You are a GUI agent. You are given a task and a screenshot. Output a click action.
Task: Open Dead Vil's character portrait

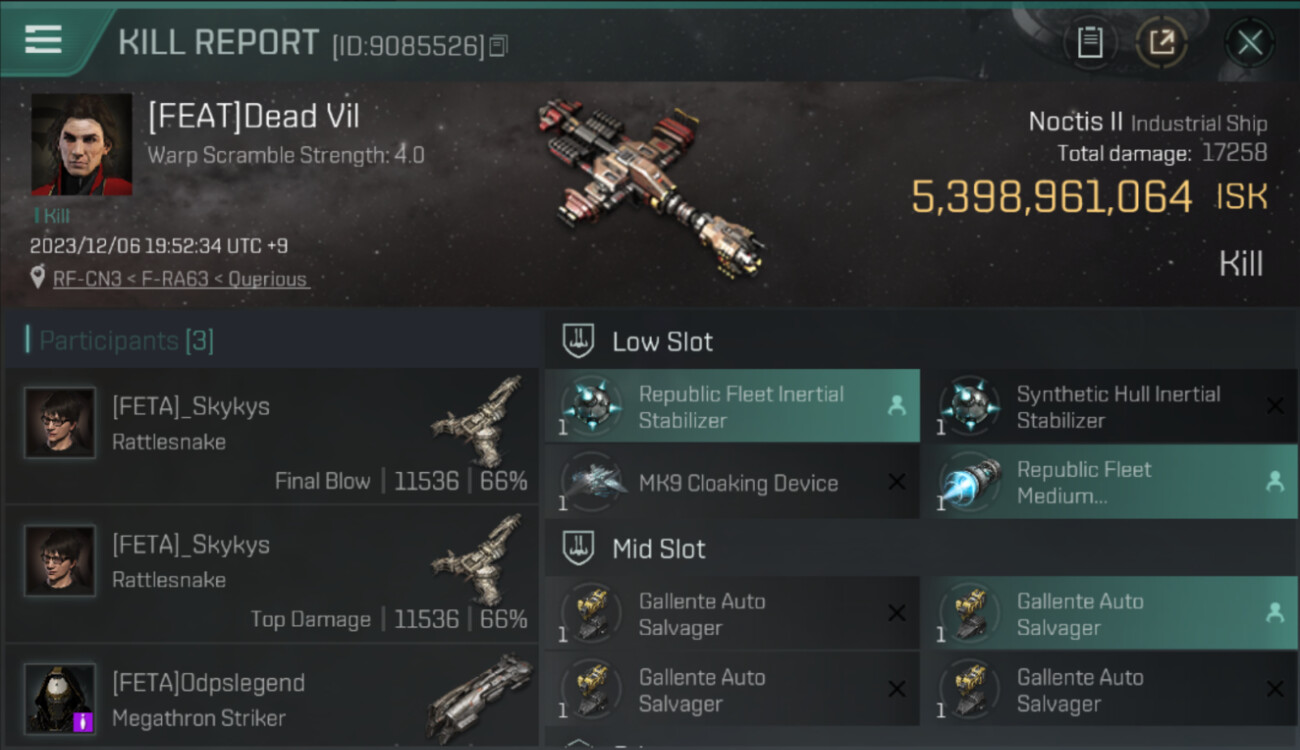point(82,144)
